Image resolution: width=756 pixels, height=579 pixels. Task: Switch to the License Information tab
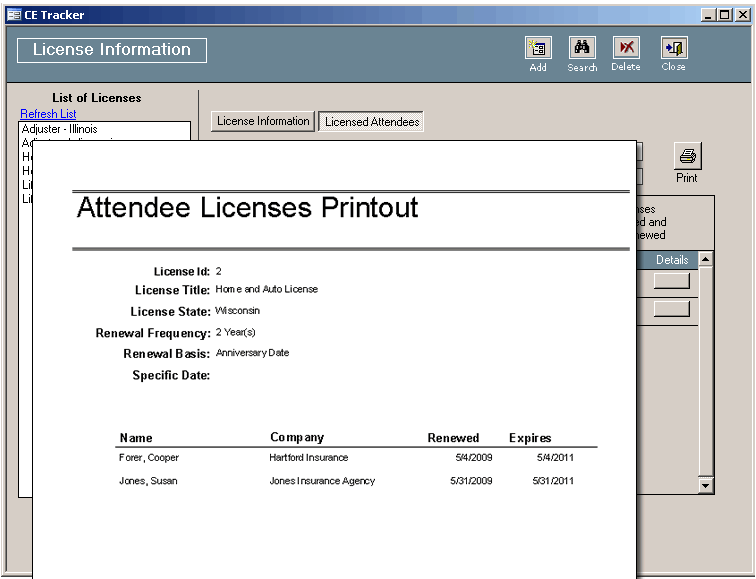click(x=263, y=121)
